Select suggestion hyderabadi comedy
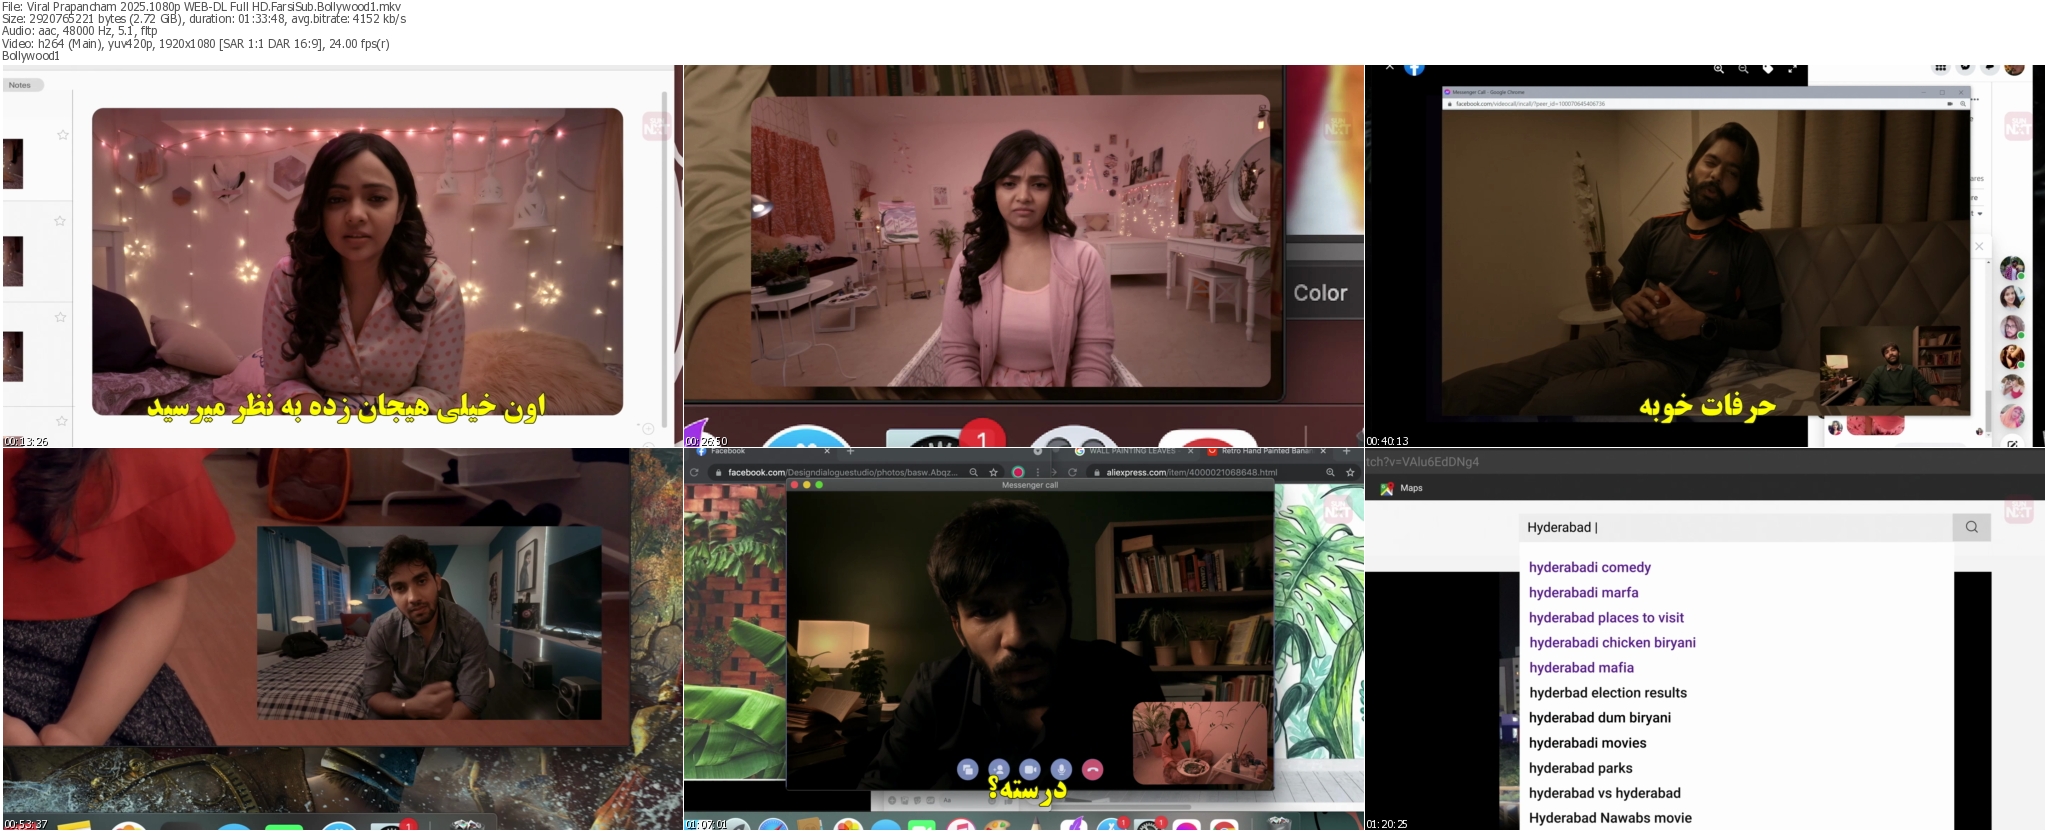 [x=1589, y=567]
